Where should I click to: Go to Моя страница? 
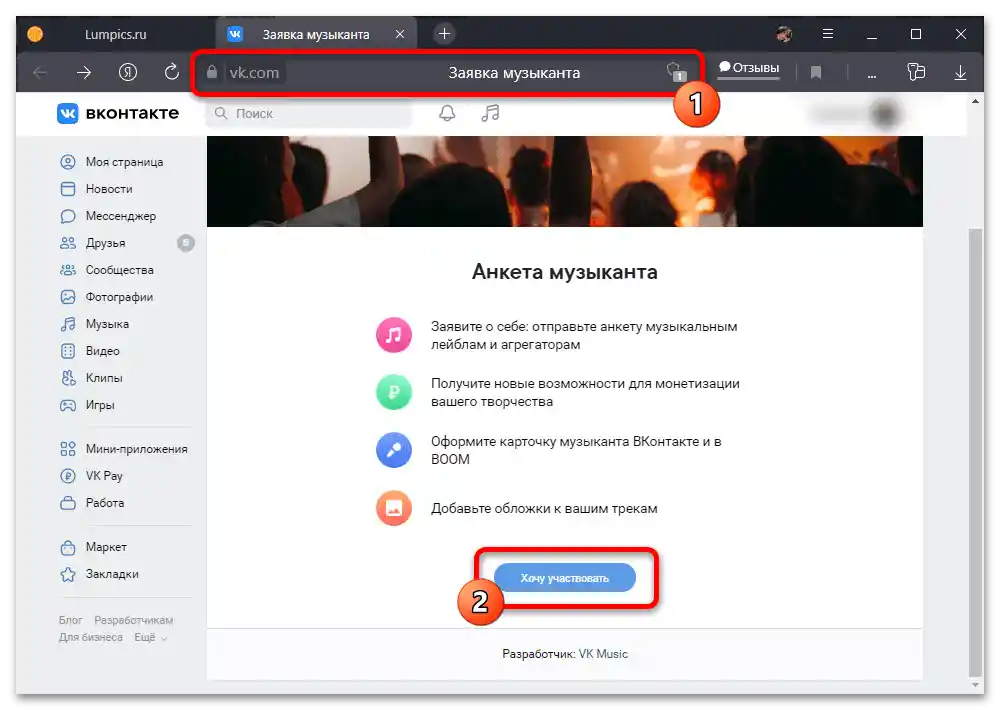pyautogui.click(x=125, y=162)
